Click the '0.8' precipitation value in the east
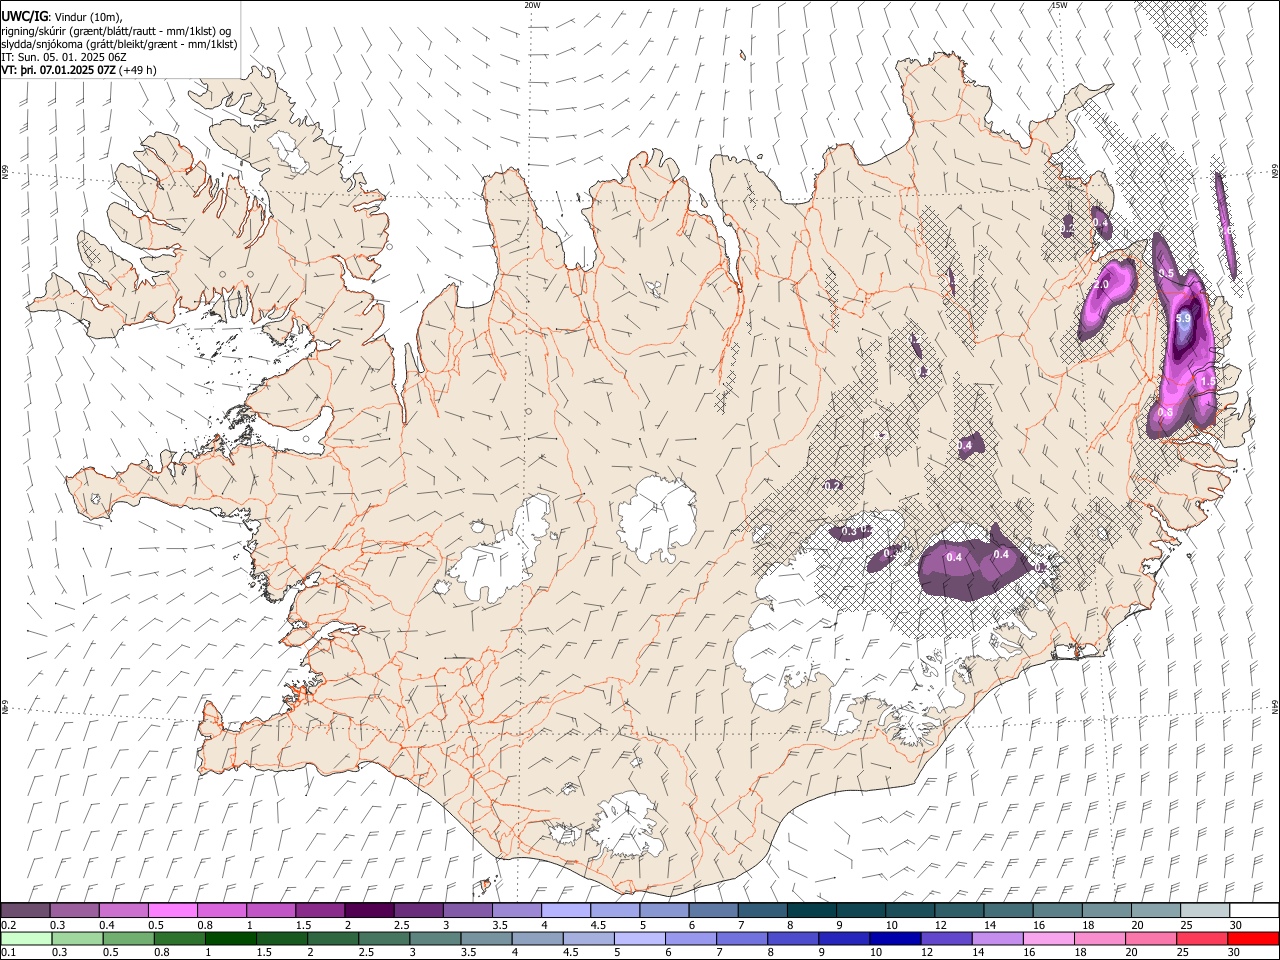This screenshot has width=1280, height=960. (1165, 412)
